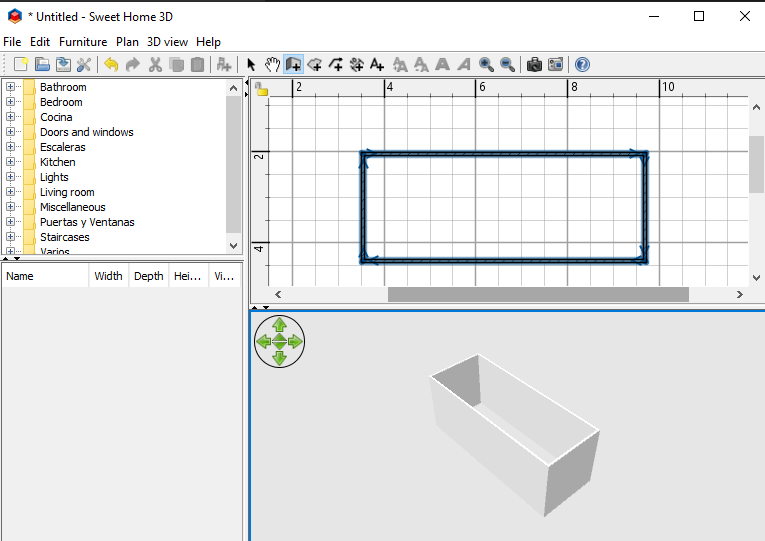Zoom out using the magnifier minus icon

pos(507,64)
